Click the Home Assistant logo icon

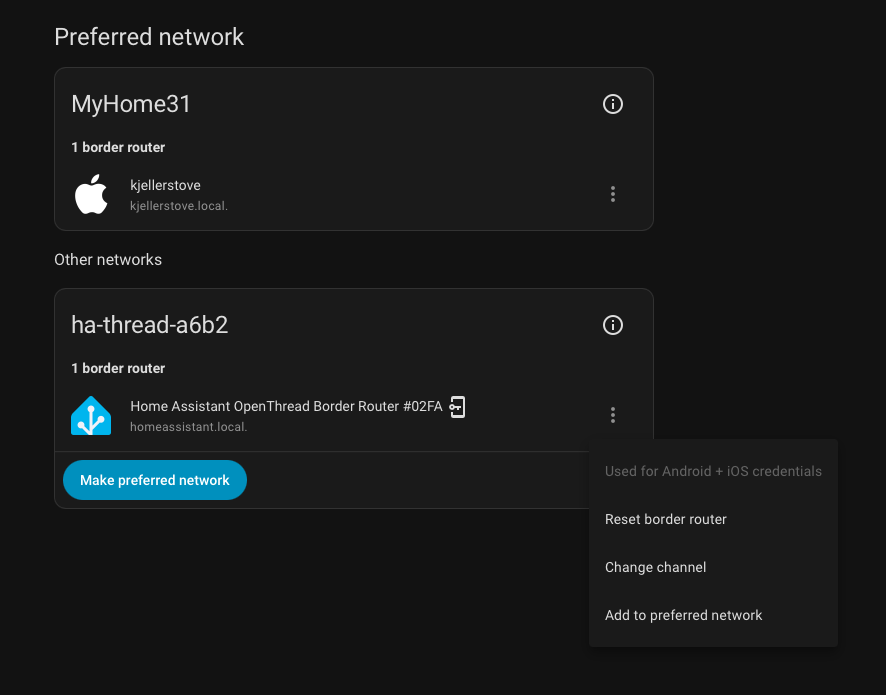91,415
